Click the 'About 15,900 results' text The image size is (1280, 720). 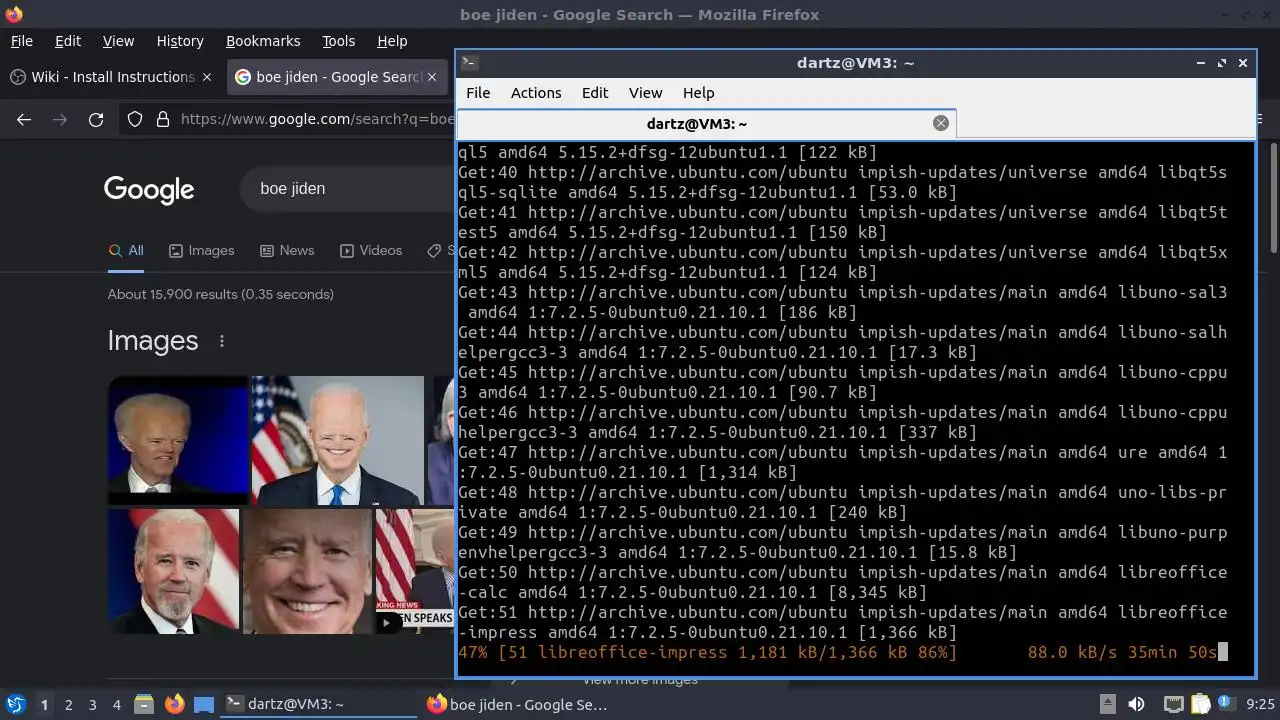221,294
